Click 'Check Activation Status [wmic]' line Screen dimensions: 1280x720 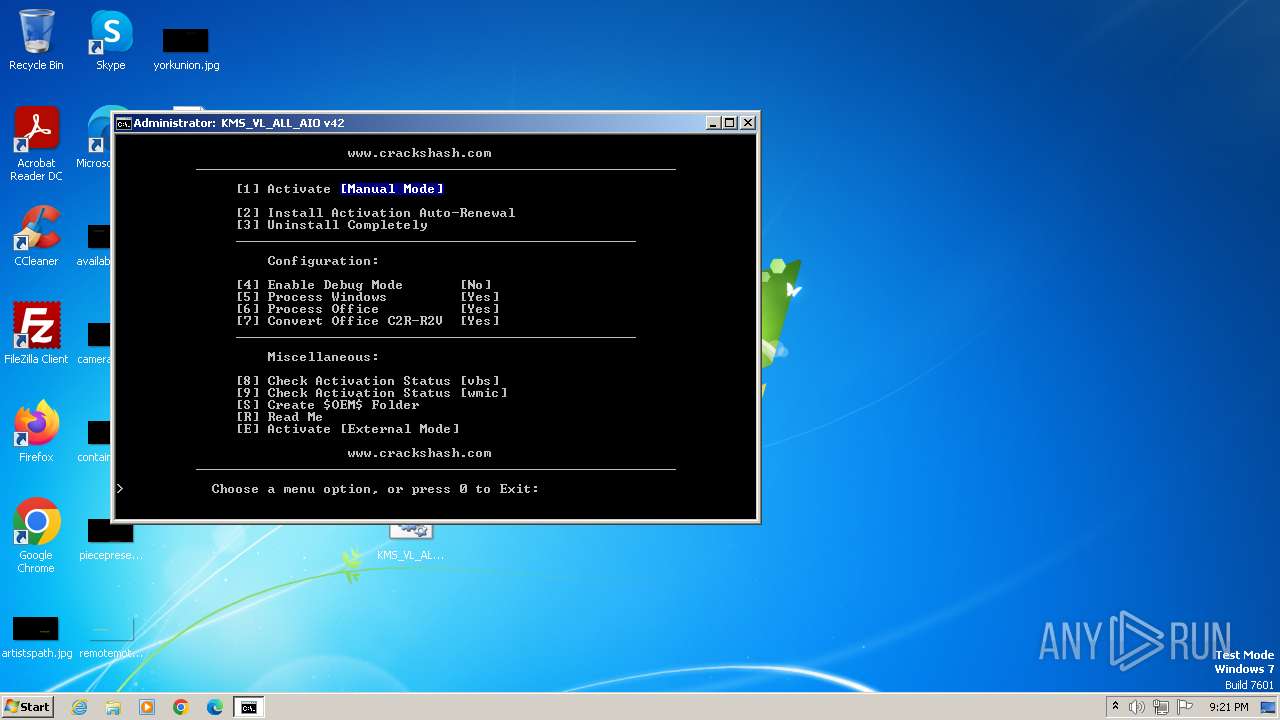pyautogui.click(x=372, y=393)
